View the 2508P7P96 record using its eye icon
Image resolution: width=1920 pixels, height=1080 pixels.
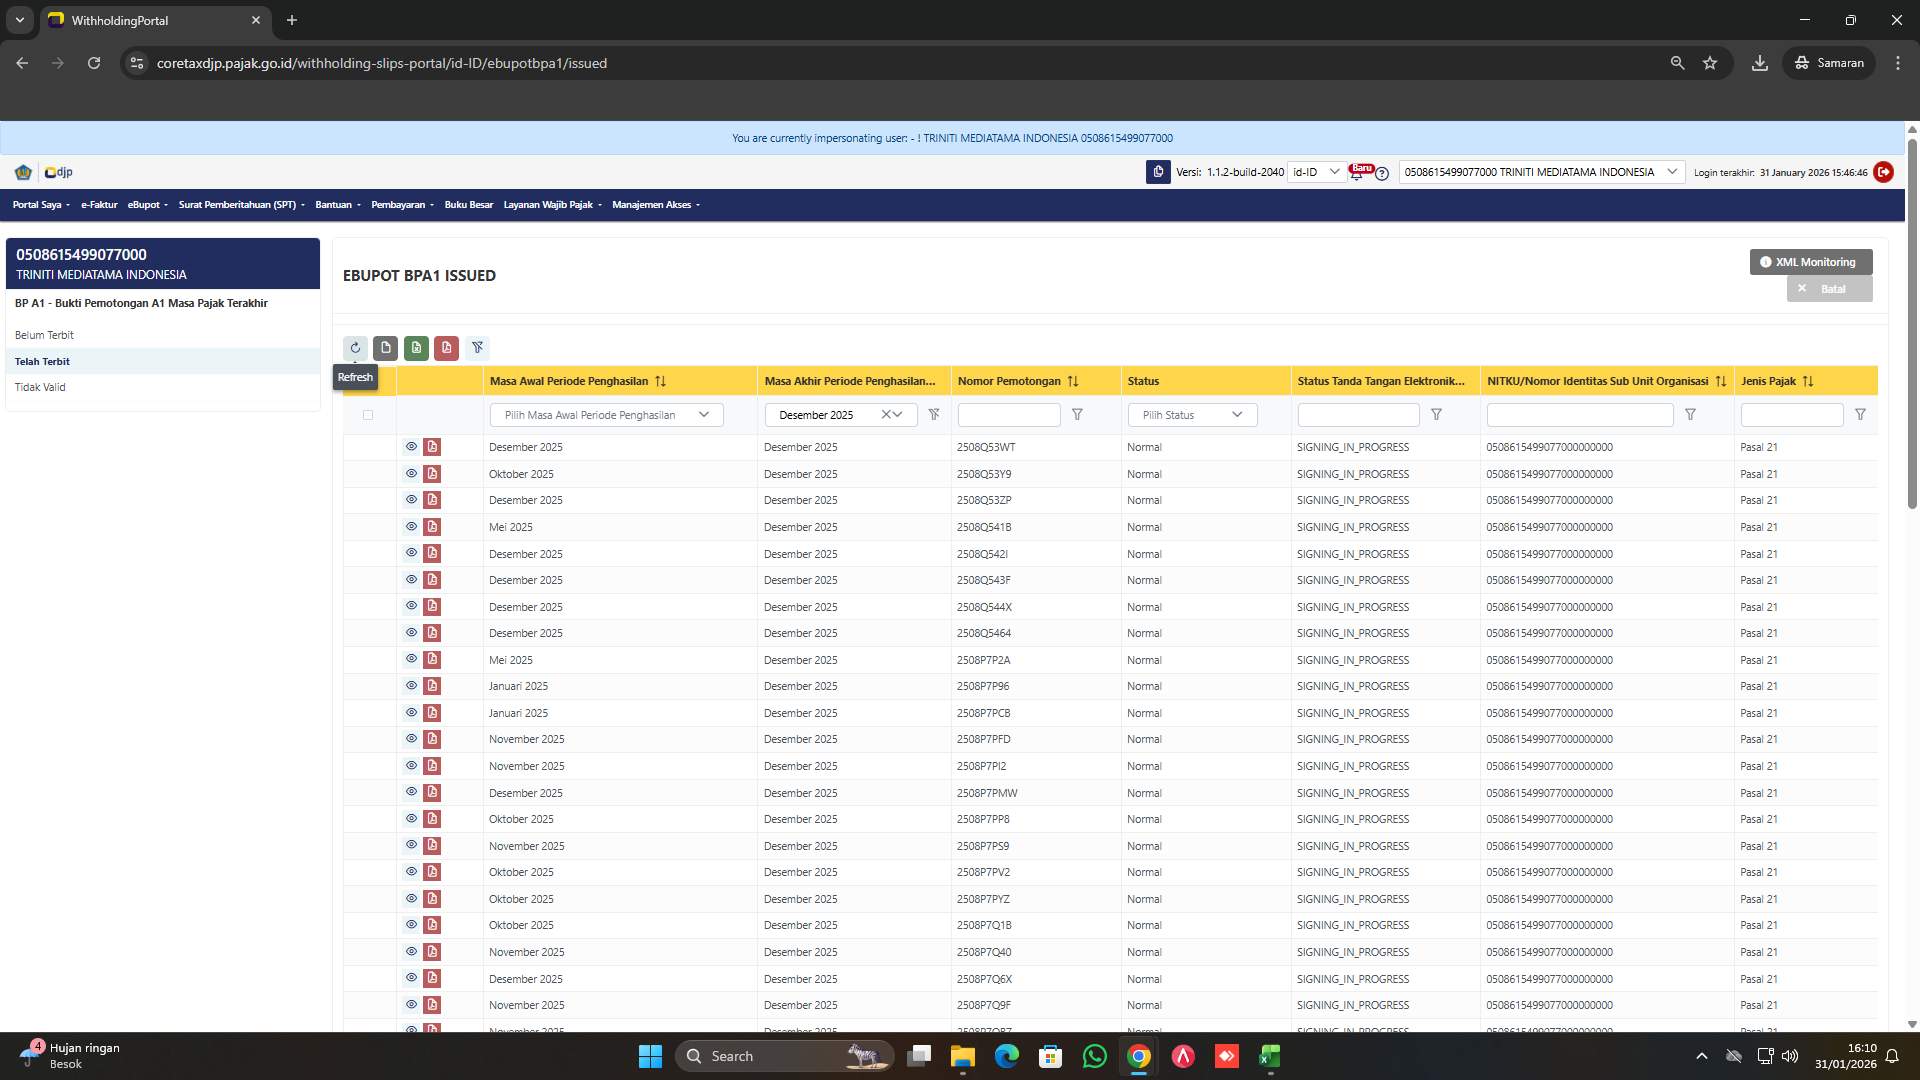tap(411, 686)
